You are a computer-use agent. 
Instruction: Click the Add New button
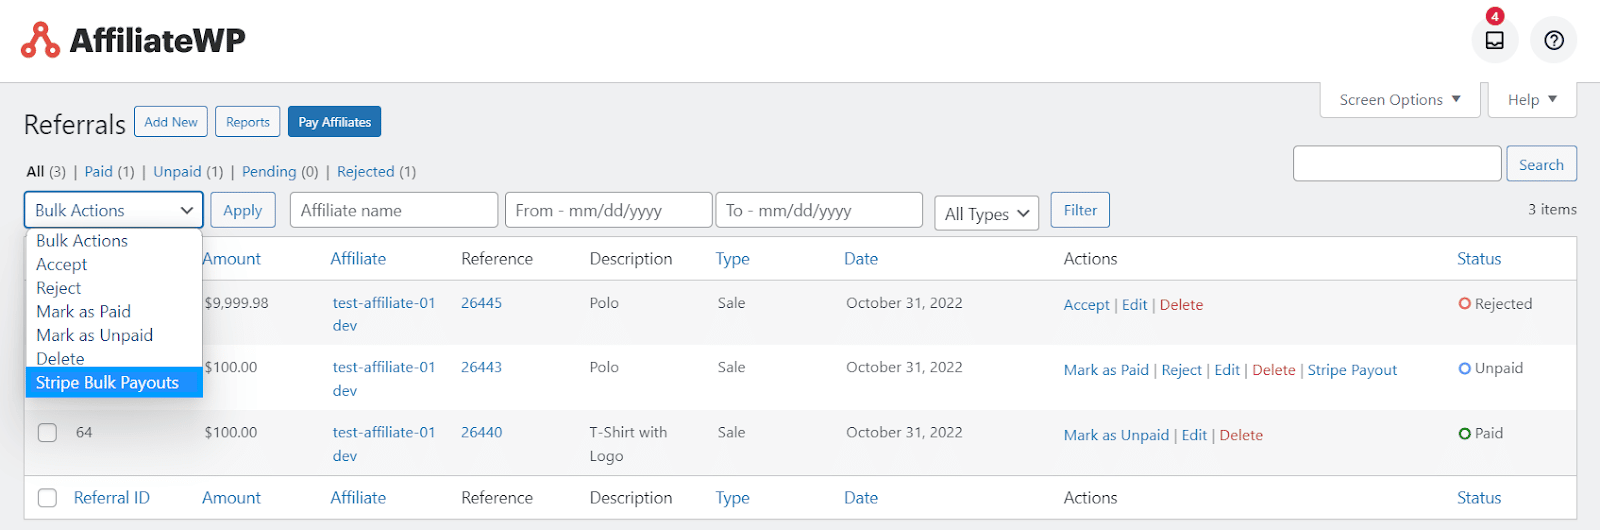(171, 122)
